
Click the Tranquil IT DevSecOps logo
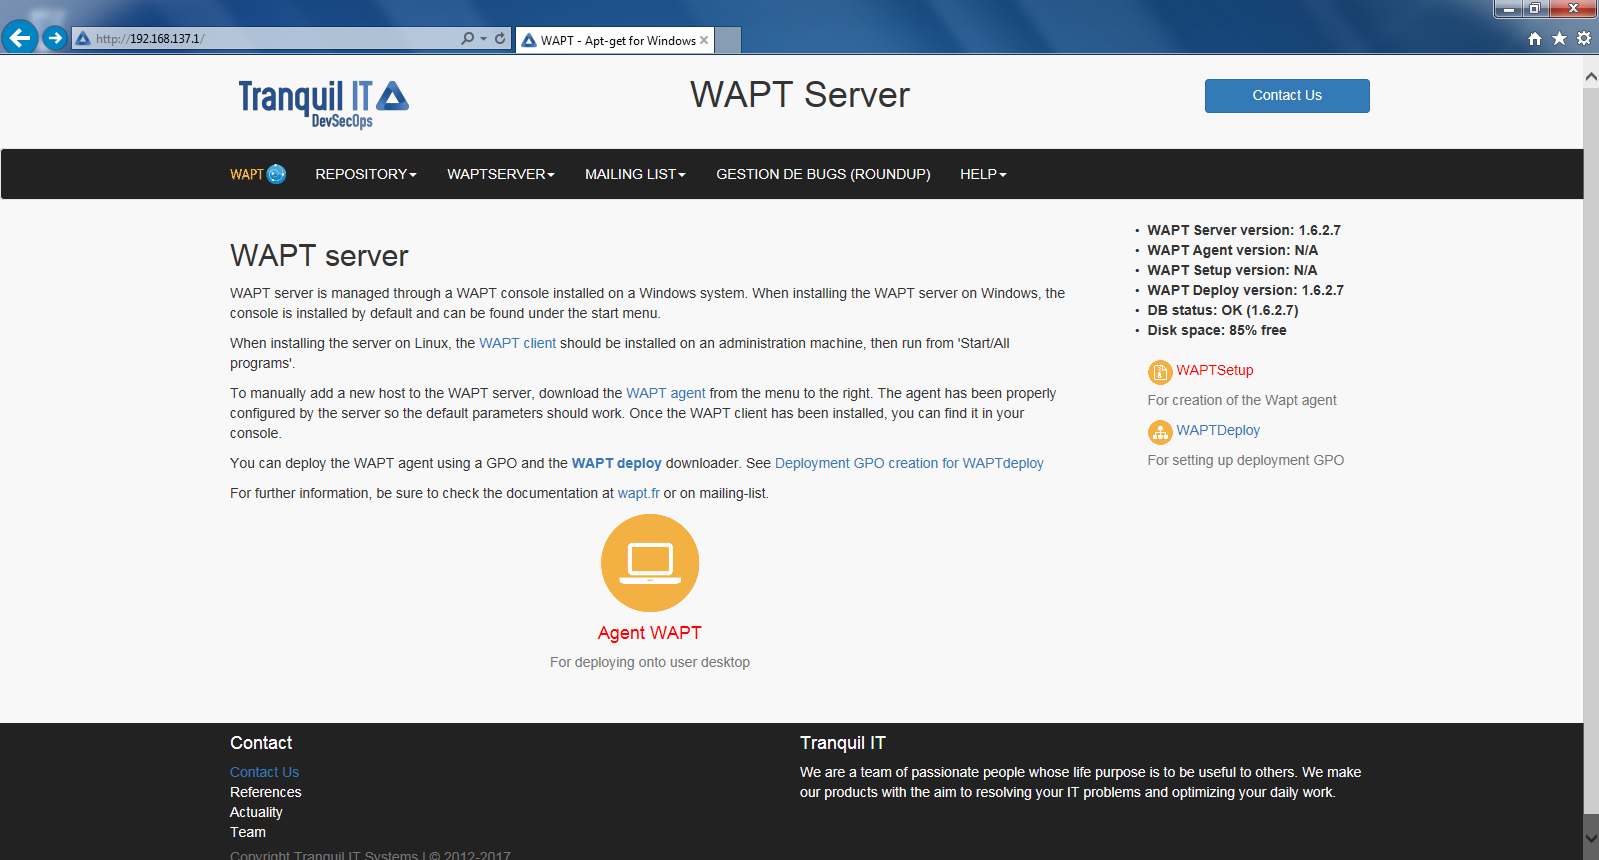point(323,103)
